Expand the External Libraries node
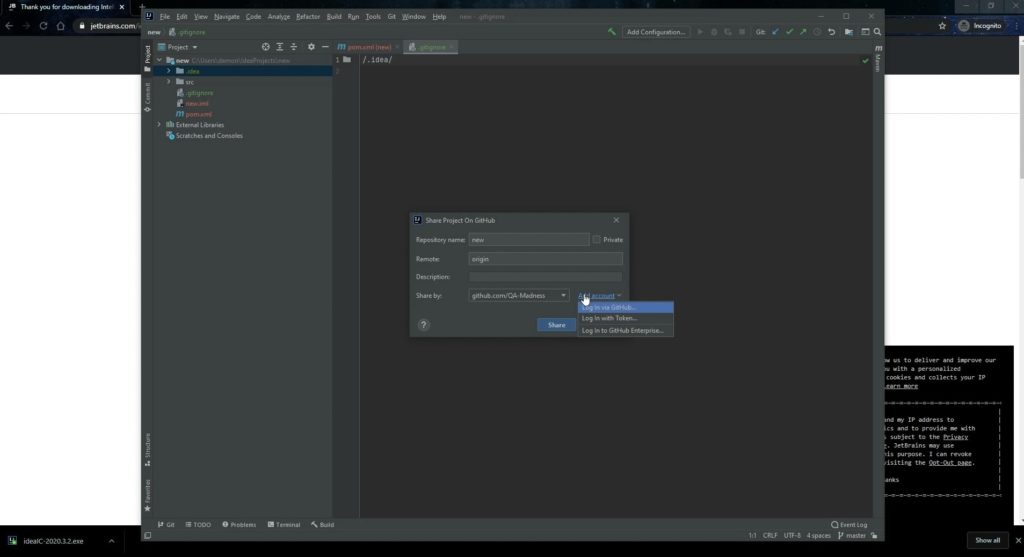The height and width of the screenshot is (557, 1024). tap(159, 125)
